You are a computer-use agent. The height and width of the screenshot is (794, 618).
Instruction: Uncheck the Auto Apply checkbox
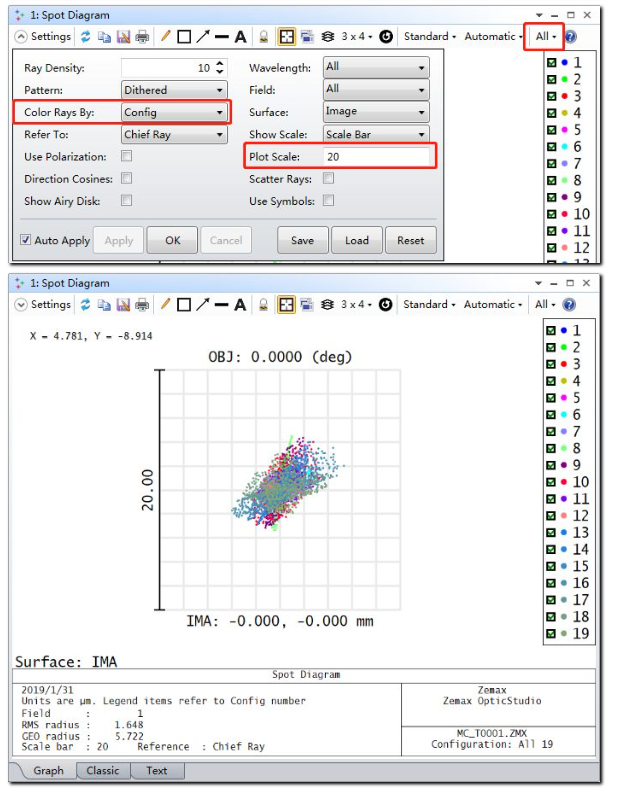pyautogui.click(x=26, y=240)
